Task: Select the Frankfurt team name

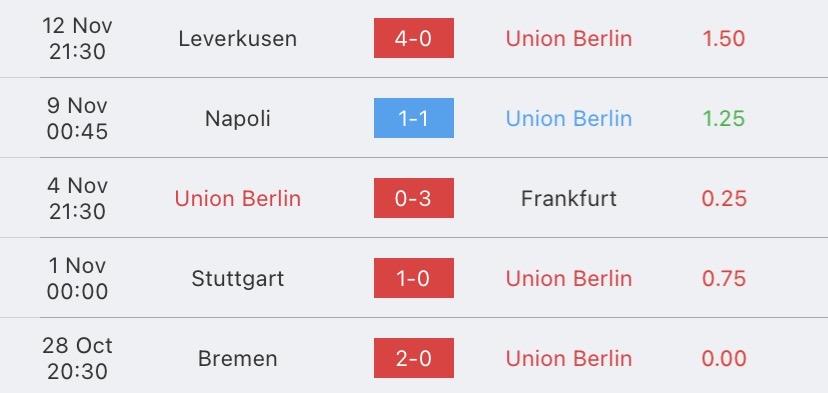Action: (569, 199)
